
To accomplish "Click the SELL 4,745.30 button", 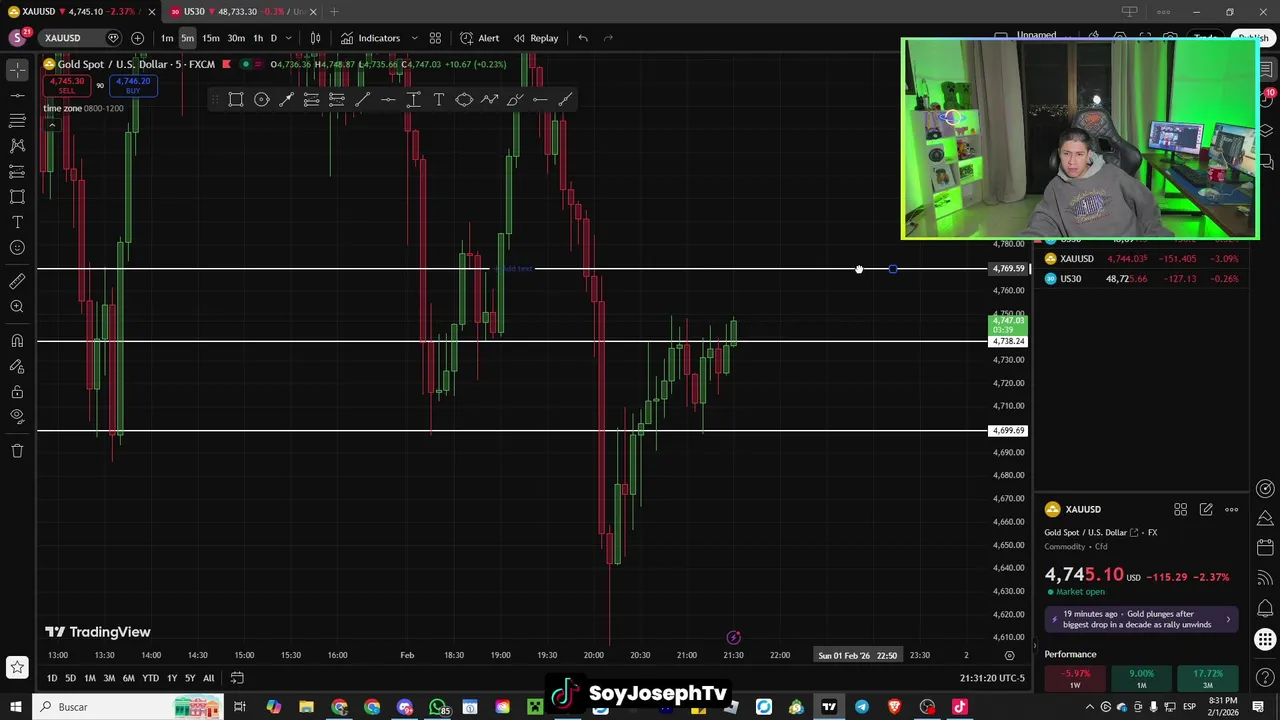I will coord(67,86).
